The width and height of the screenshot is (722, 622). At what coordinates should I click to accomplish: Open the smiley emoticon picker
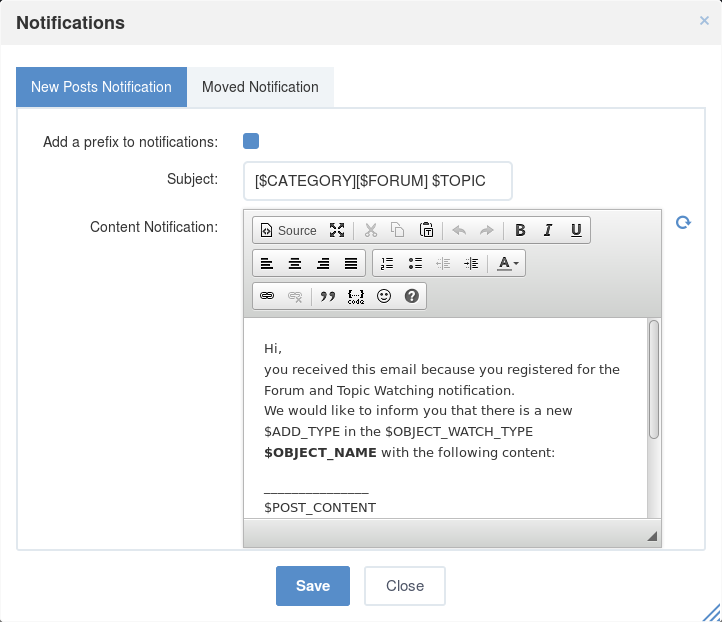(384, 296)
